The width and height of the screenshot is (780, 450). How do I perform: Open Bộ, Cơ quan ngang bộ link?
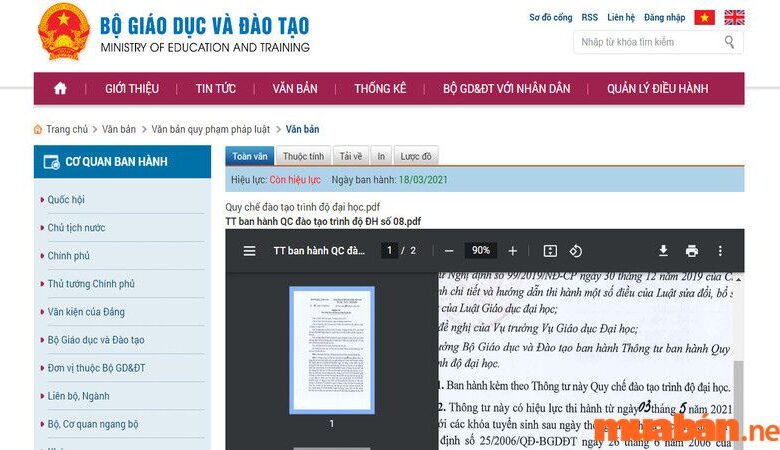[x=93, y=424]
